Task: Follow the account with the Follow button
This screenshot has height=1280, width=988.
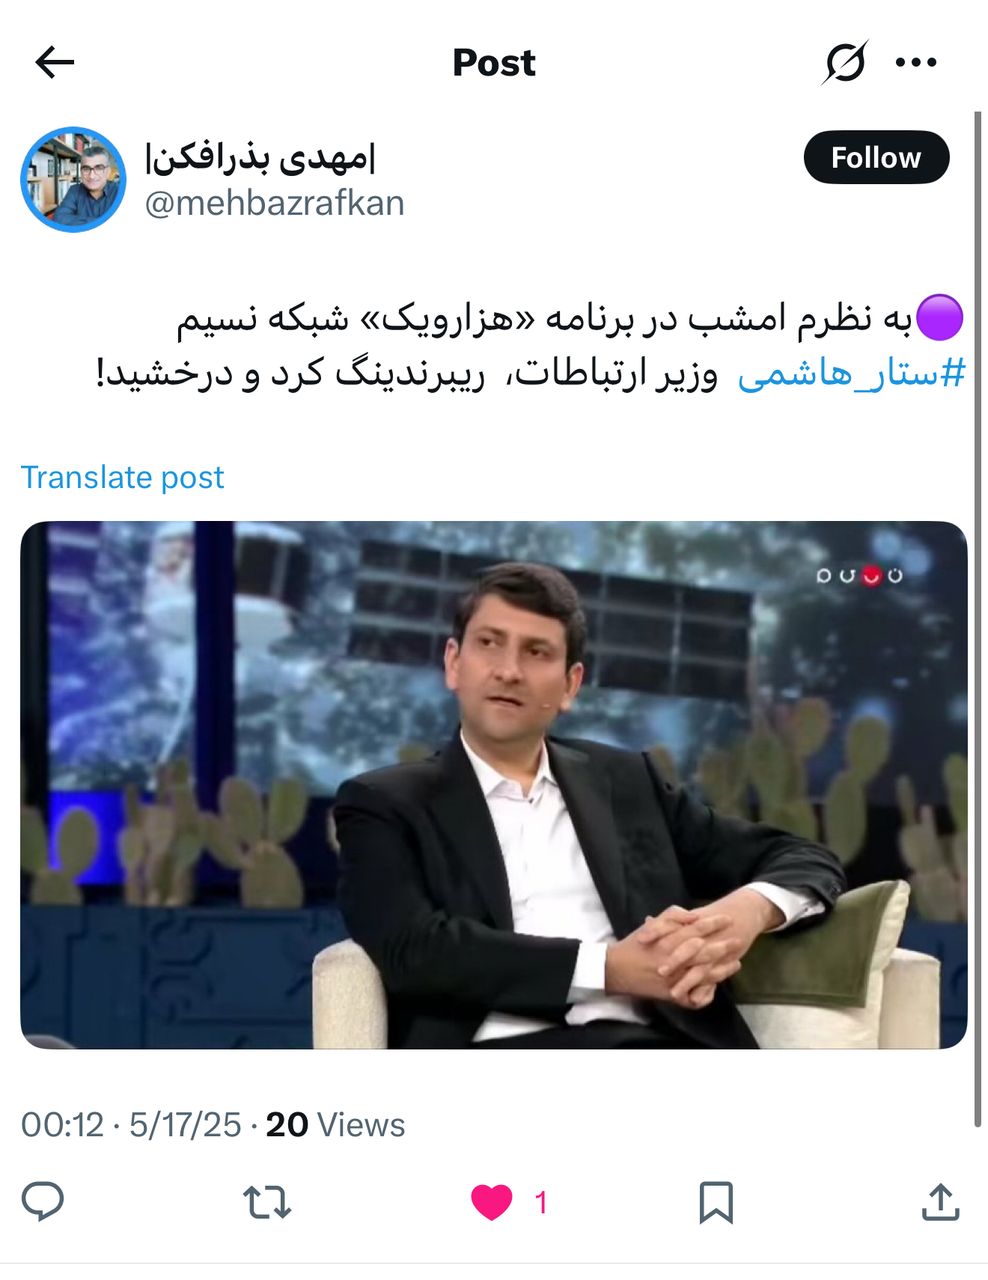Action: point(876,157)
